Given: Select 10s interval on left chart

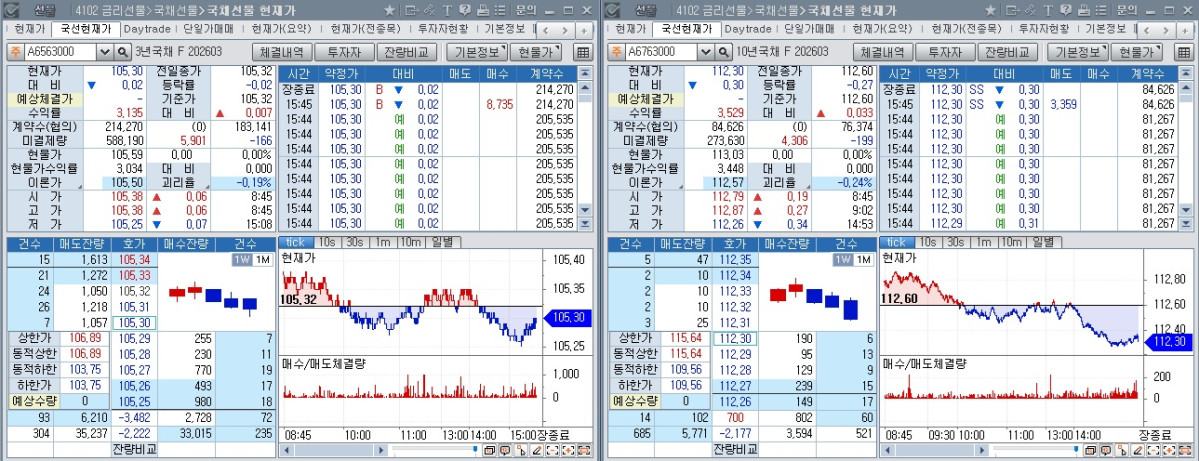Looking at the screenshot, I should coord(327,242).
